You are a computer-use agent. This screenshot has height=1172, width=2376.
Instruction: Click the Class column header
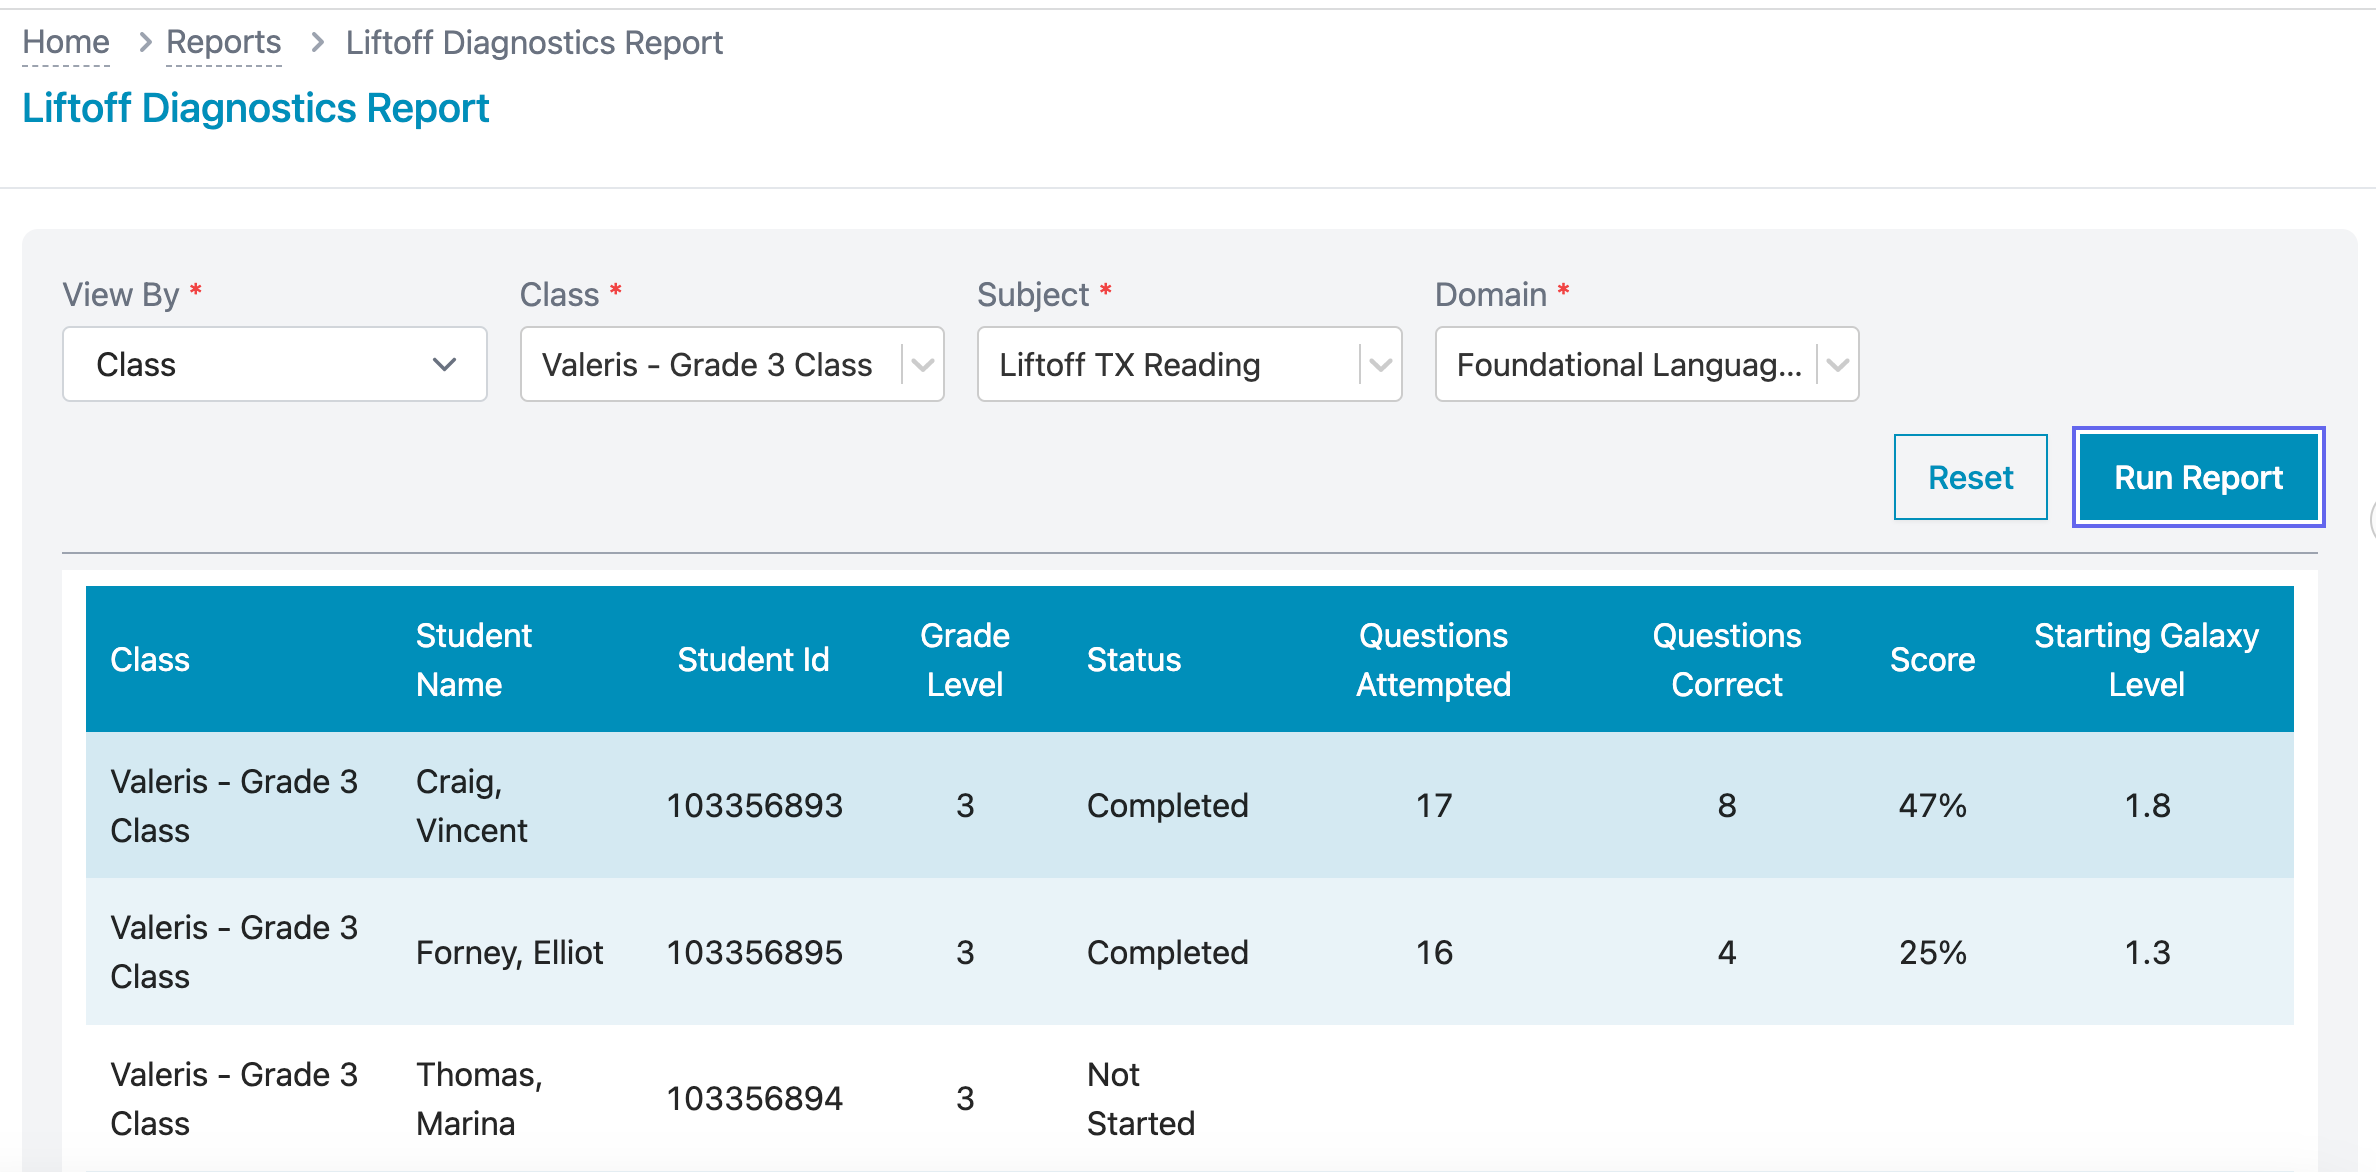click(150, 660)
